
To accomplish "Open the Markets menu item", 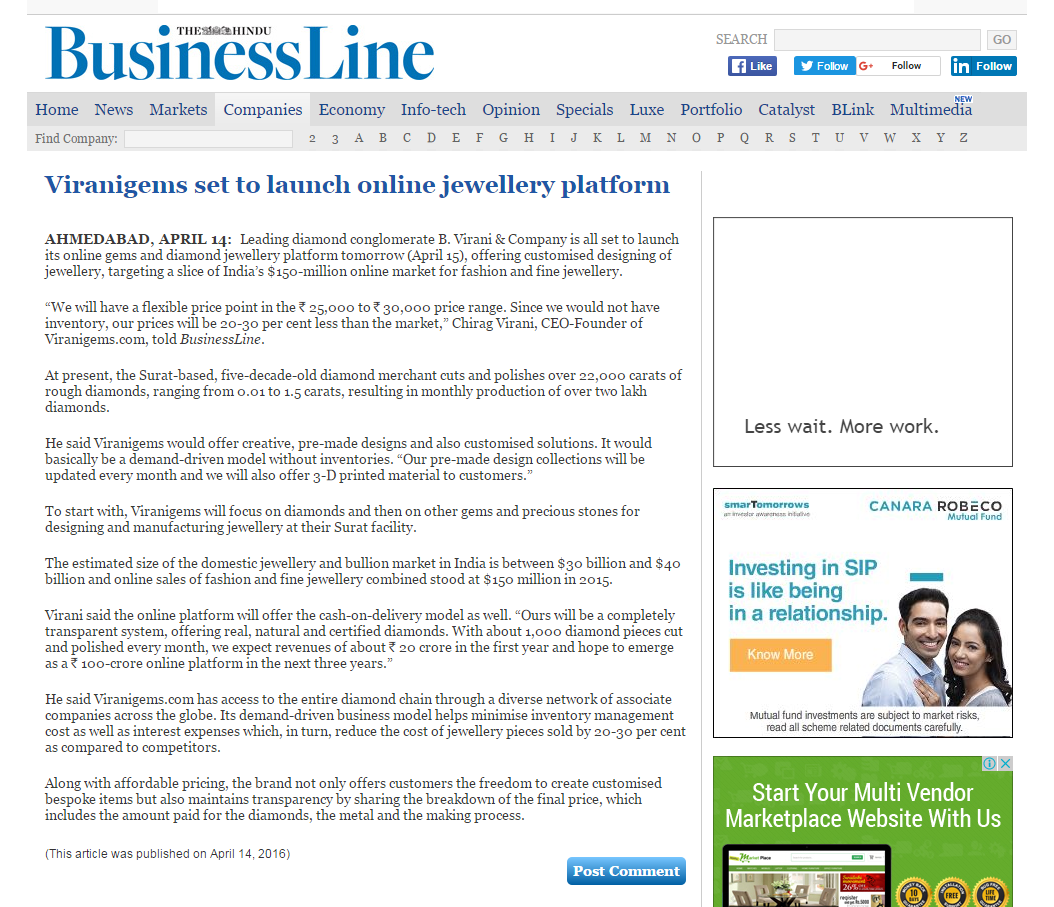I will tap(178, 110).
